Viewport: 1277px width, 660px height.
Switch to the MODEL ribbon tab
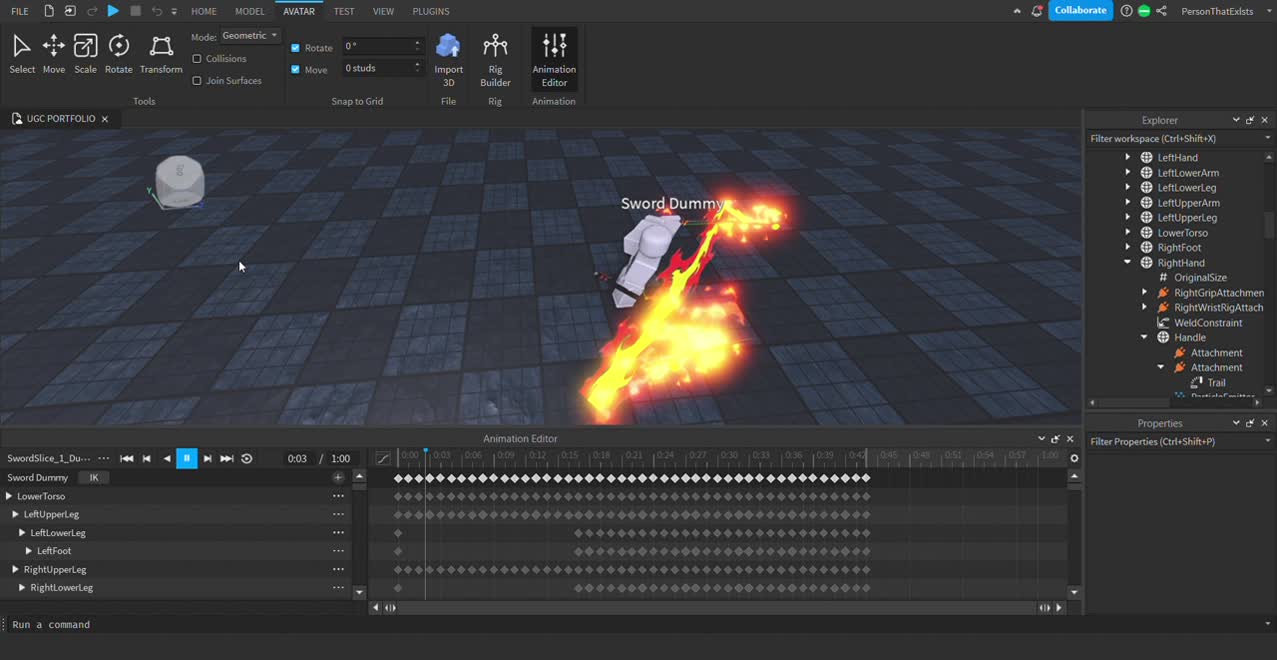click(x=249, y=11)
